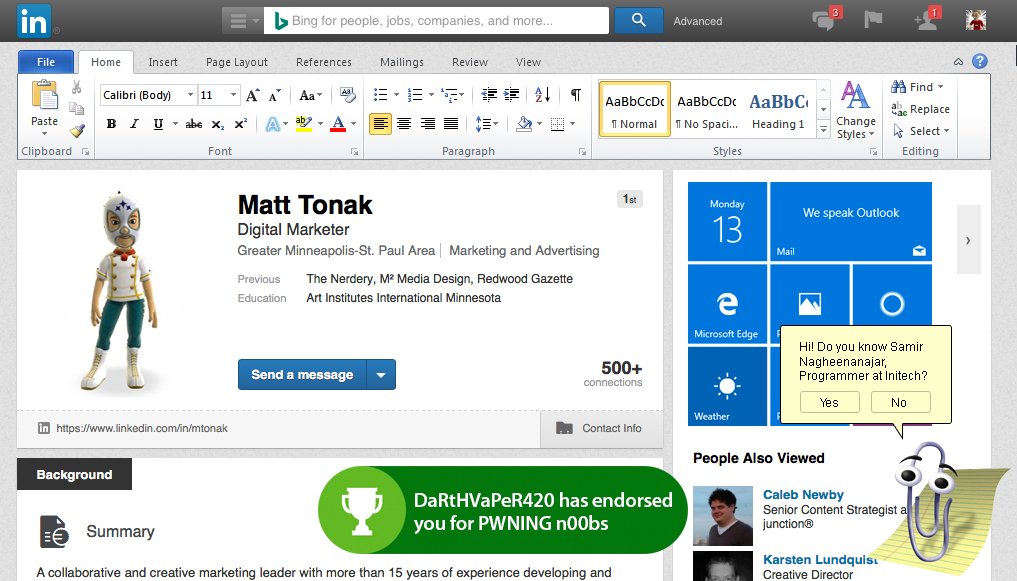
Task: Click the Decrease Indent icon
Action: (x=489, y=95)
